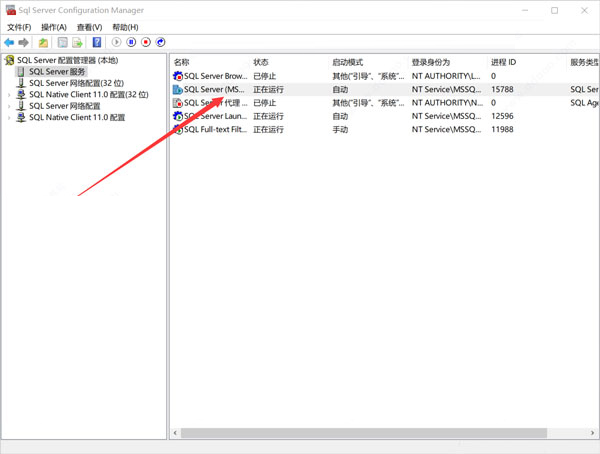
Task: Sort by the 登录身份为 column header
Action: pyautogui.click(x=431, y=62)
